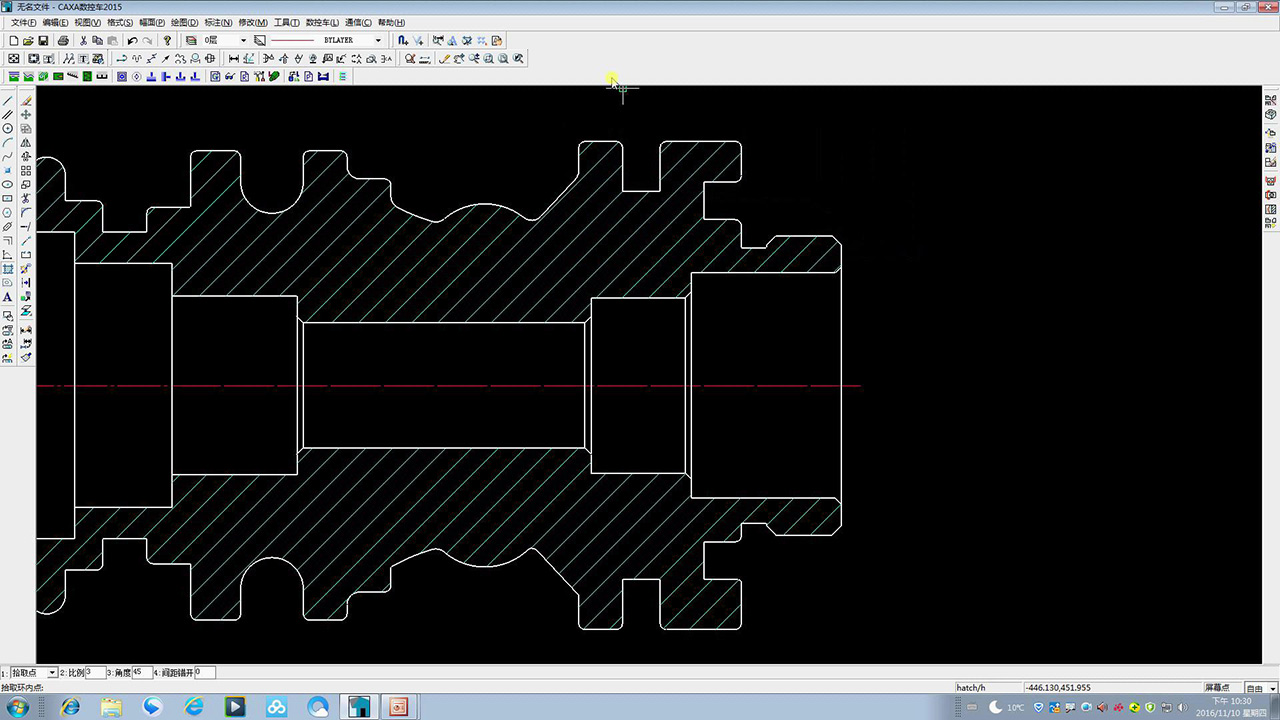Open the 帮助(H) menu
Image resolution: width=1280 pixels, height=720 pixels.
coord(392,22)
